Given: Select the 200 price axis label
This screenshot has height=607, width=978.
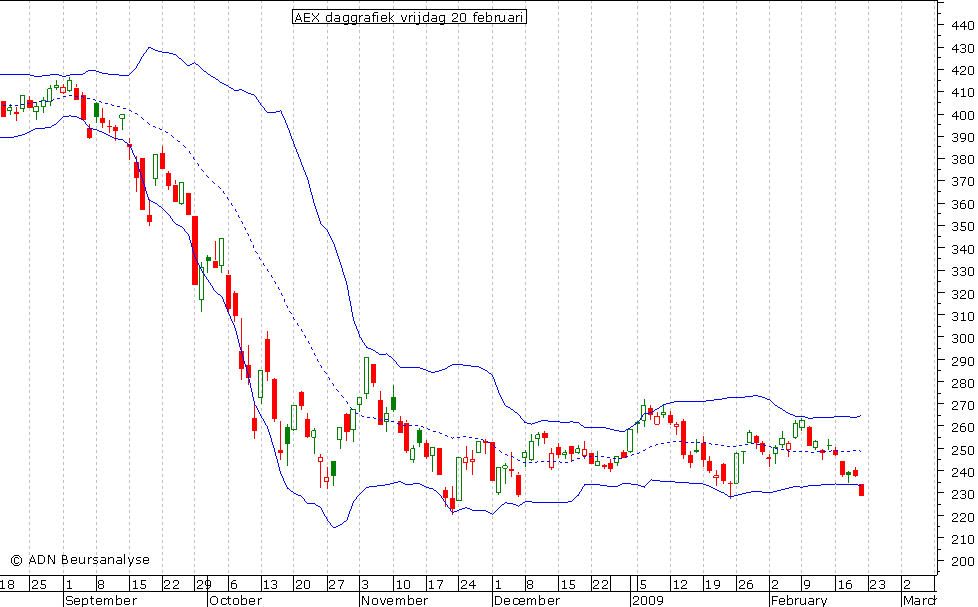Looking at the screenshot, I should point(963,561).
